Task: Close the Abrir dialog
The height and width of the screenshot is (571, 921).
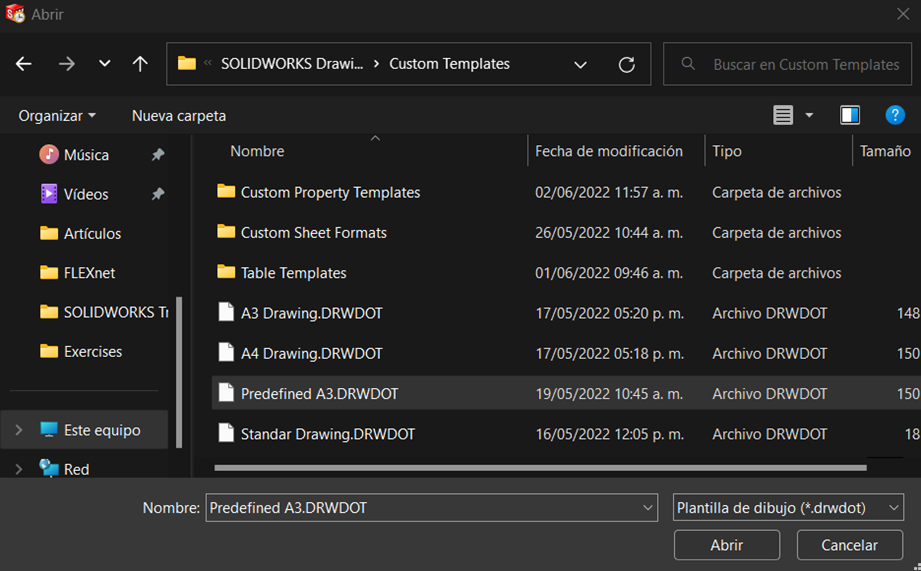Action: coord(903,14)
